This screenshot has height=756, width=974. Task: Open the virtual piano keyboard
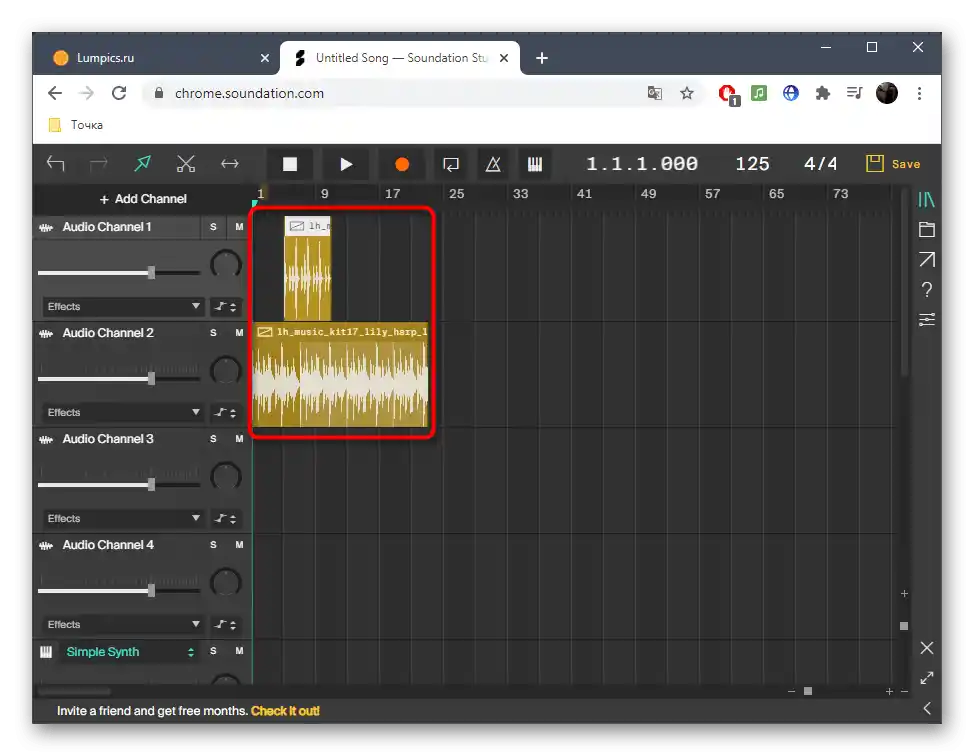click(x=535, y=164)
